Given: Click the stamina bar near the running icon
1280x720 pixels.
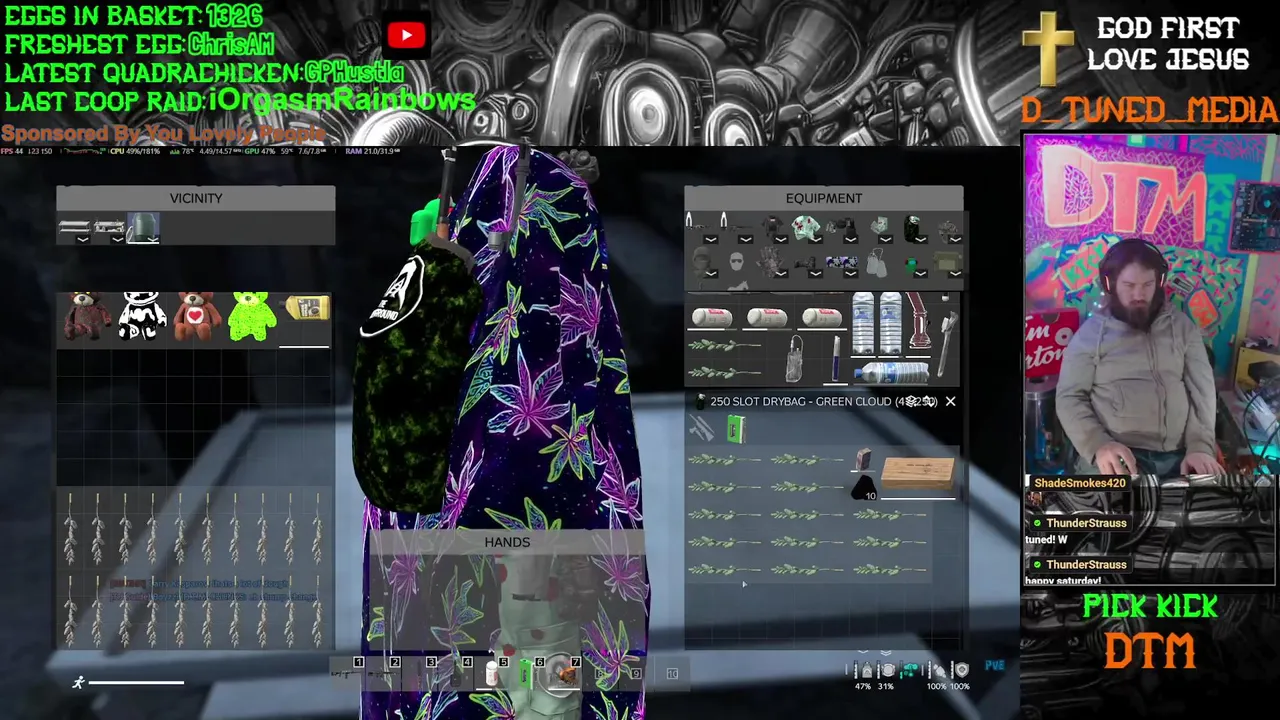Looking at the screenshot, I should coord(136,683).
